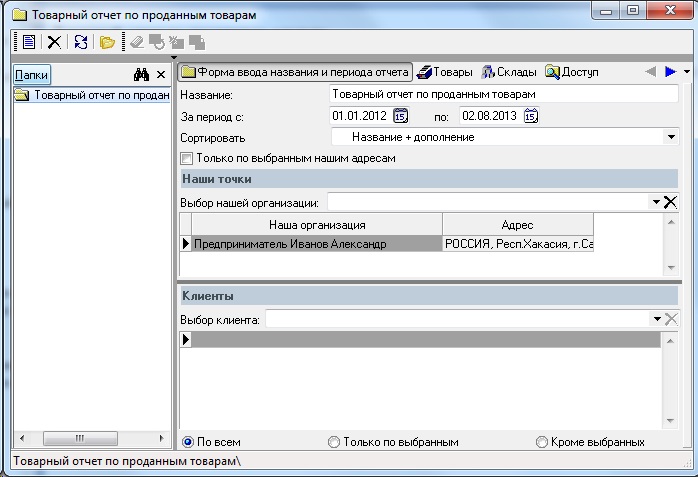
Task: Switch to the 'Товары' tab
Action: click(445, 72)
